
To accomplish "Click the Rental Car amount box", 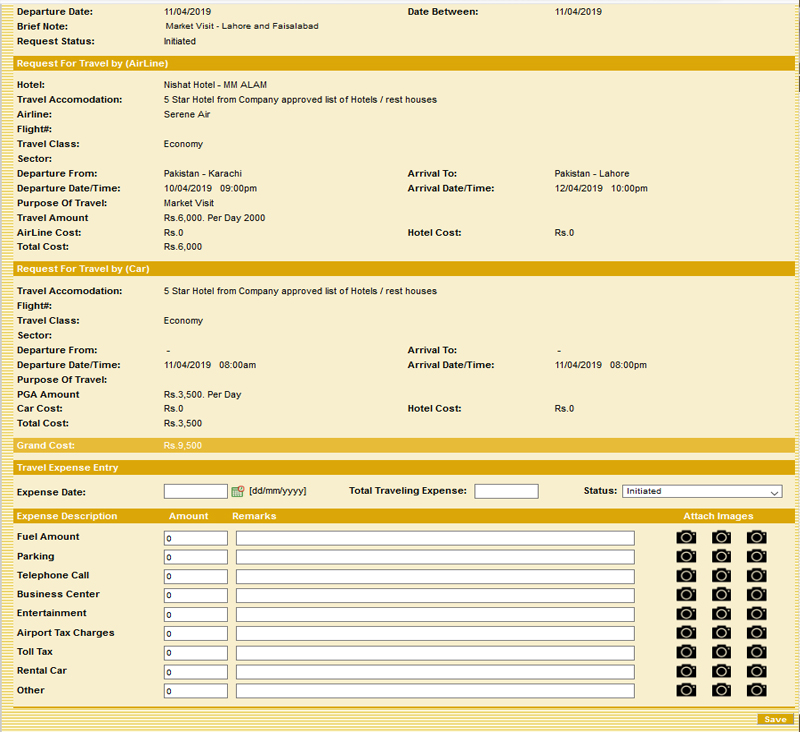I will click(195, 672).
